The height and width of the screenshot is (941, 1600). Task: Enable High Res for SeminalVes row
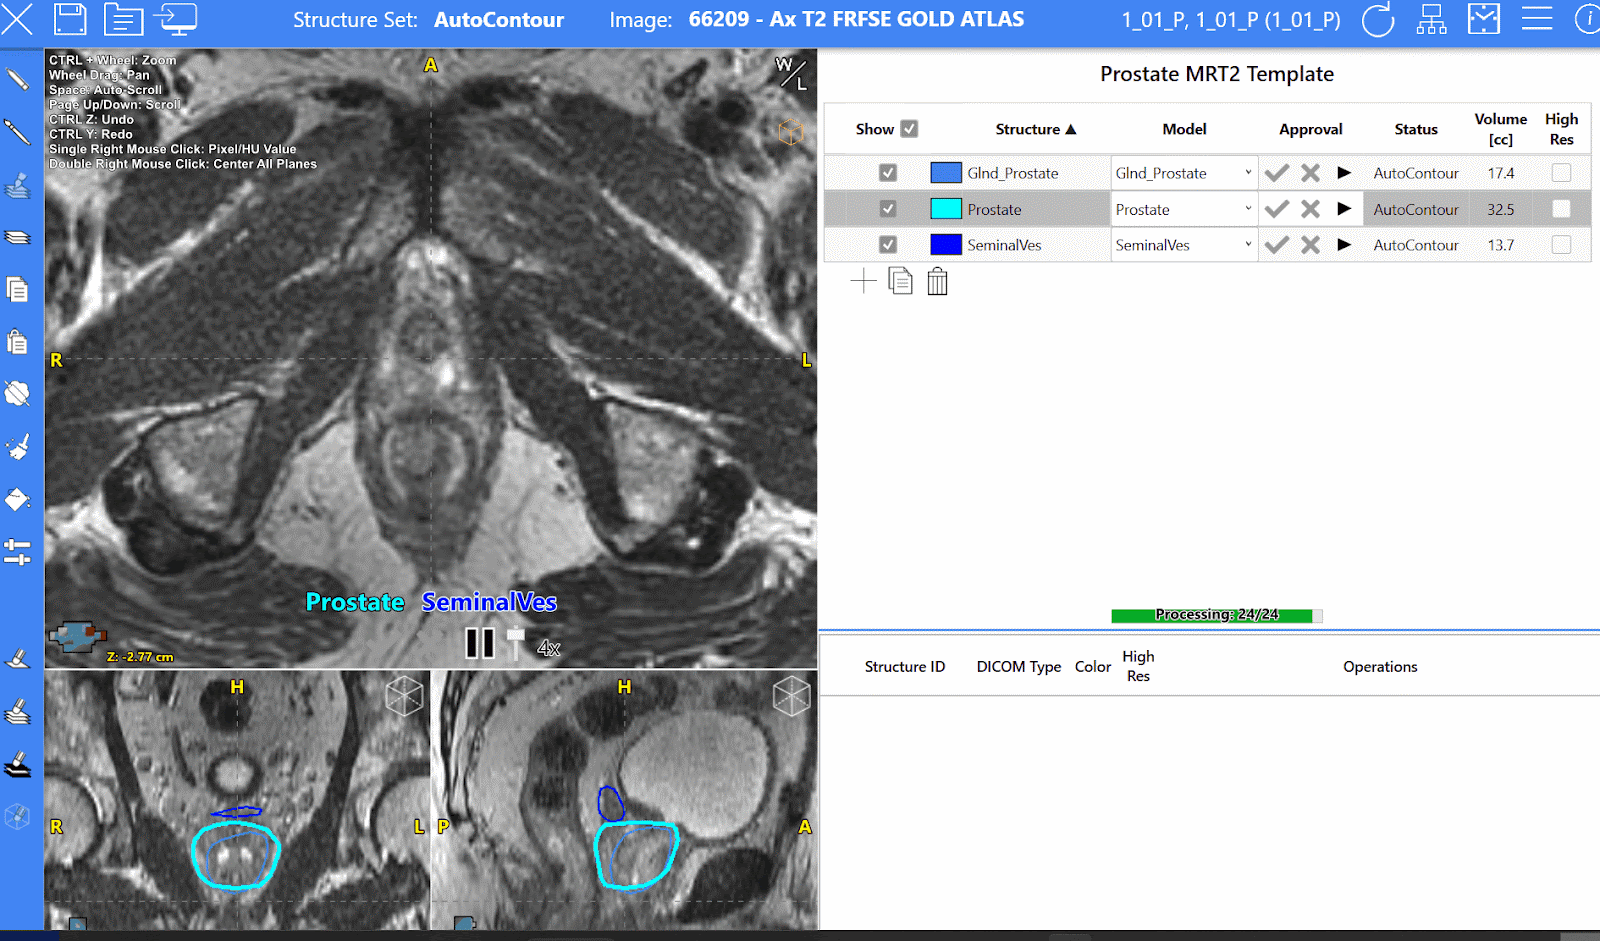[1561, 245]
